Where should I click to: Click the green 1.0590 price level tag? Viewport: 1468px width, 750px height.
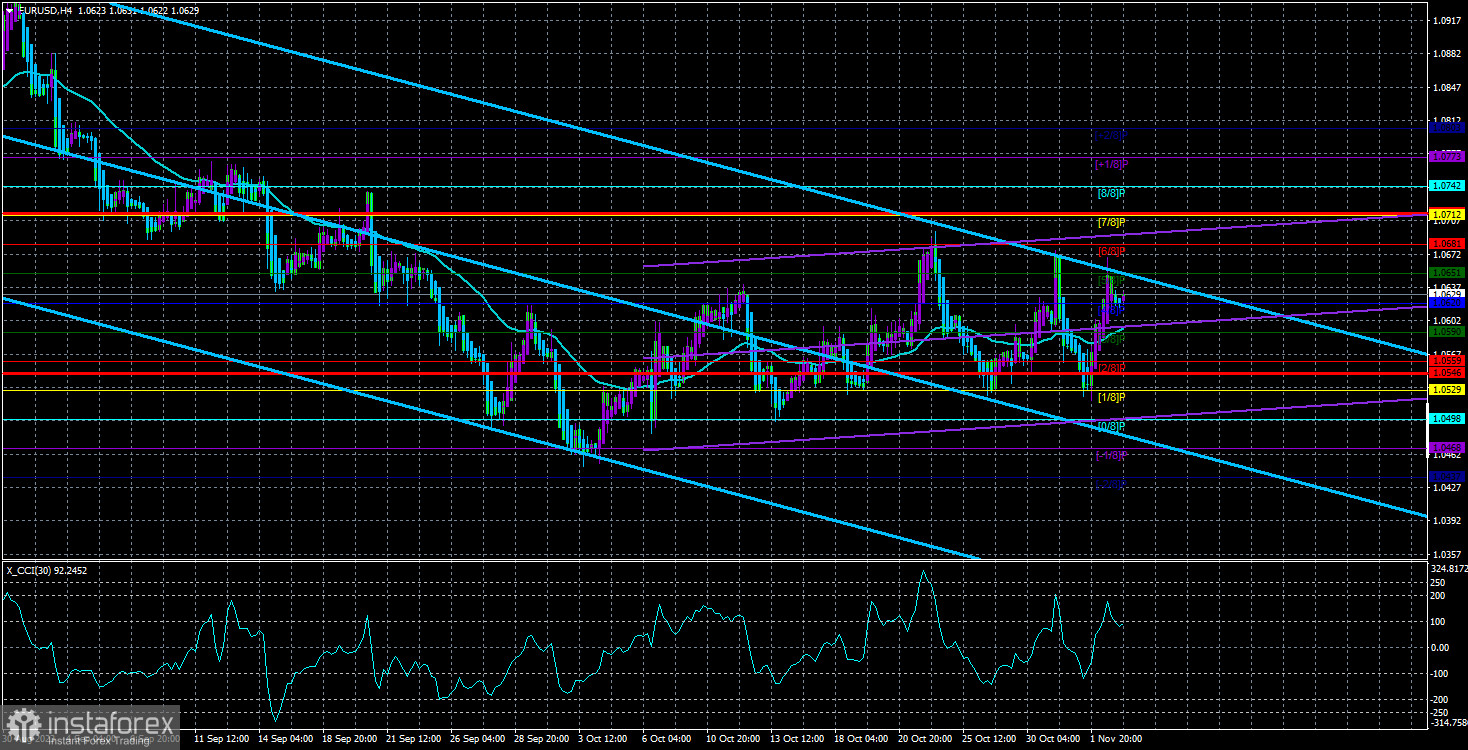[1447, 331]
